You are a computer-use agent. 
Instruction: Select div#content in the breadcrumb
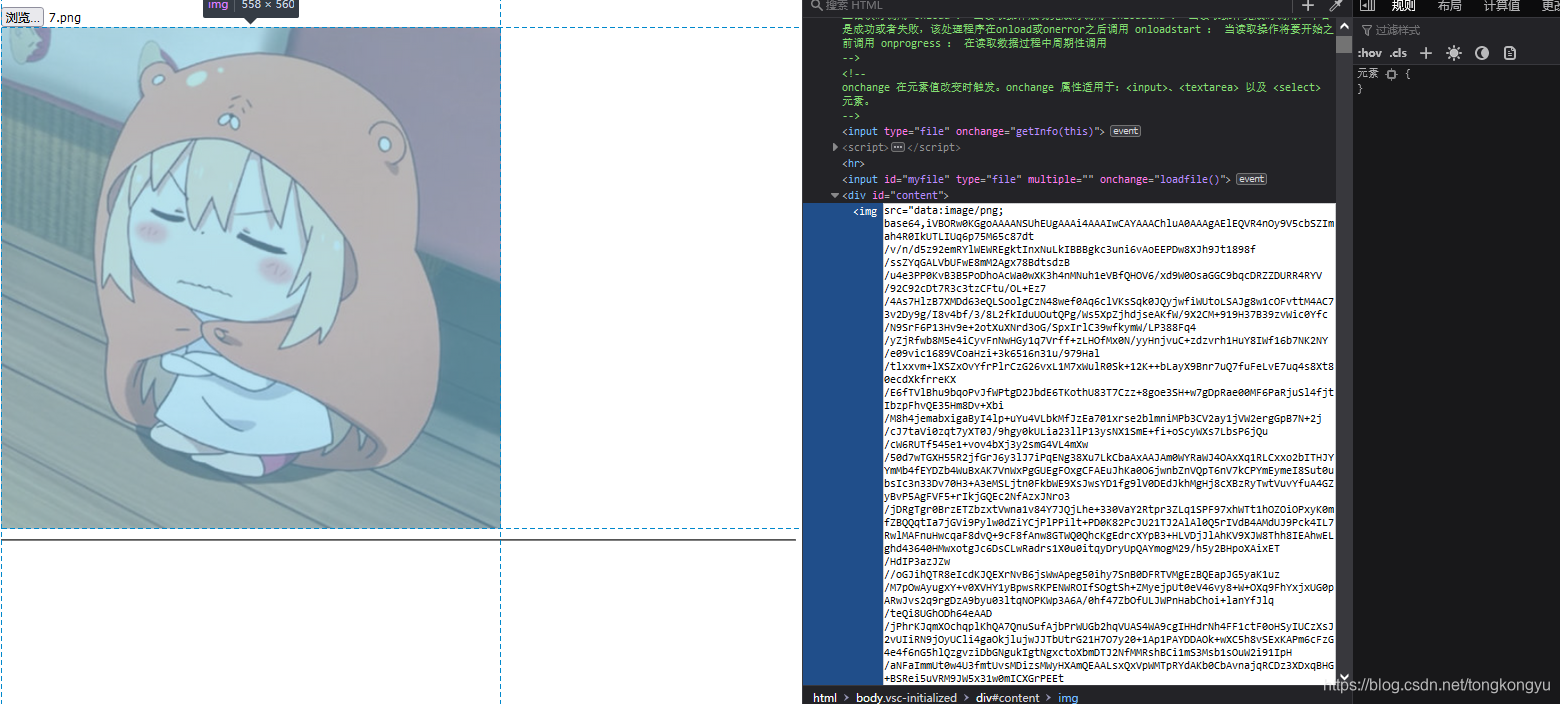pos(1008,697)
